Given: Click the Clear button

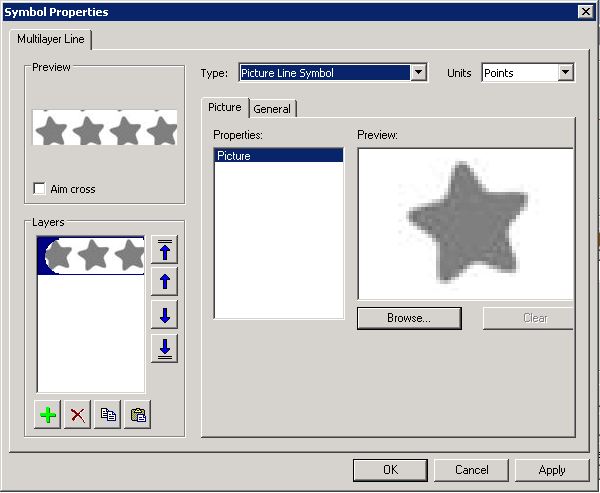Looking at the screenshot, I should (528, 318).
